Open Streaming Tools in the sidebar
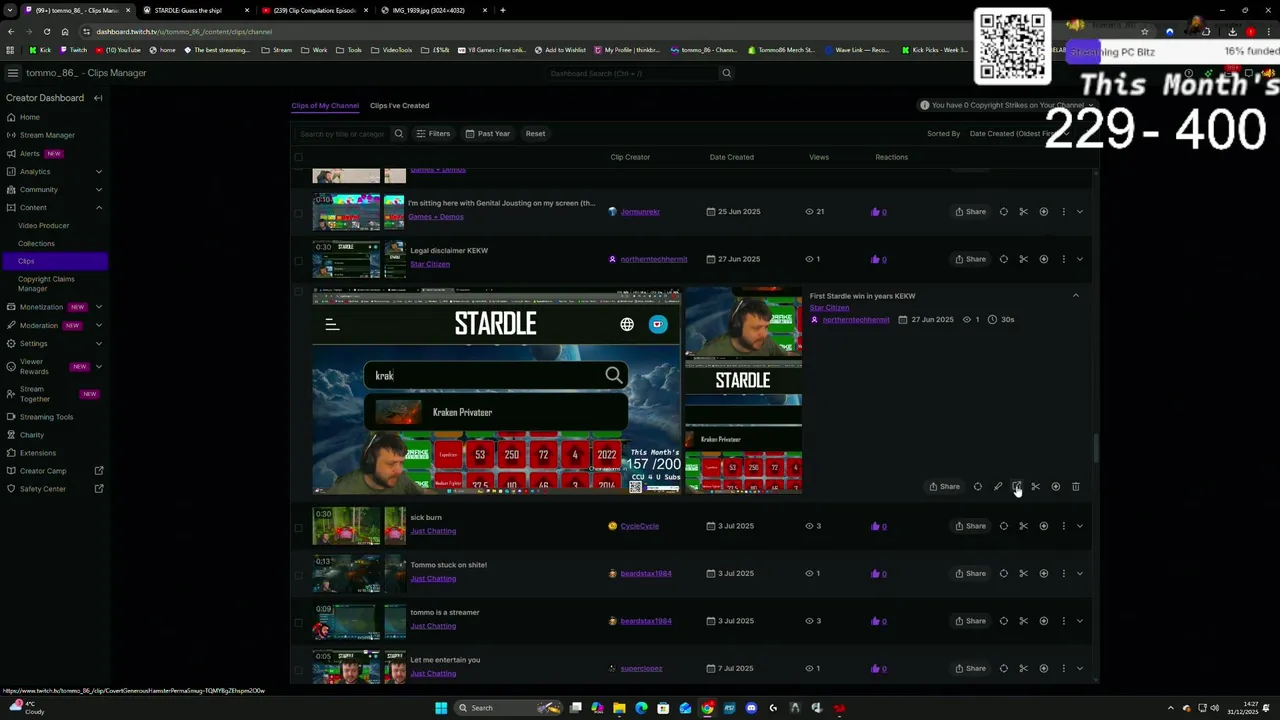The width and height of the screenshot is (1280, 720). click(46, 417)
